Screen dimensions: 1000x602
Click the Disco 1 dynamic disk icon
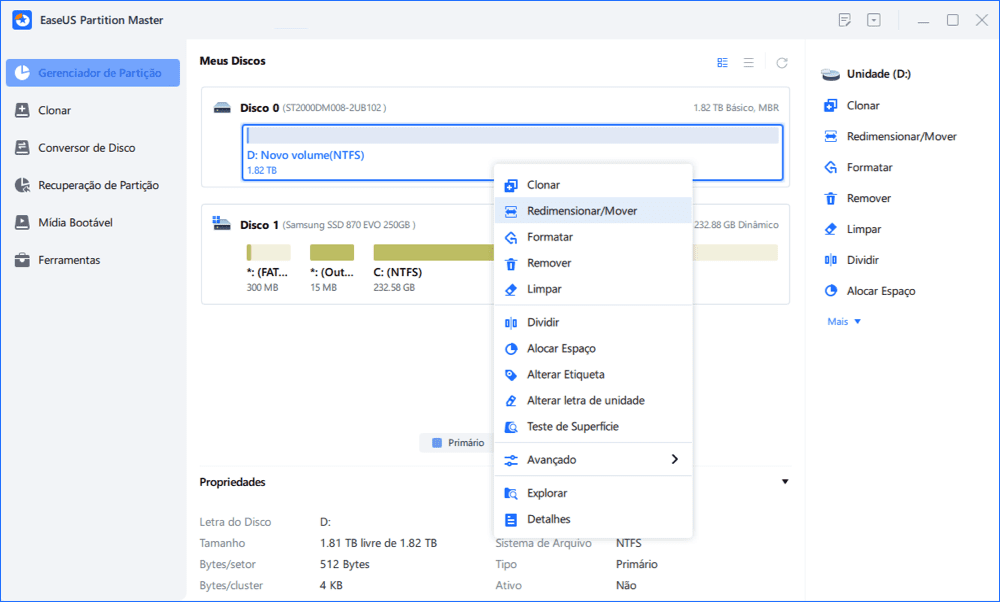pyautogui.click(x=221, y=224)
